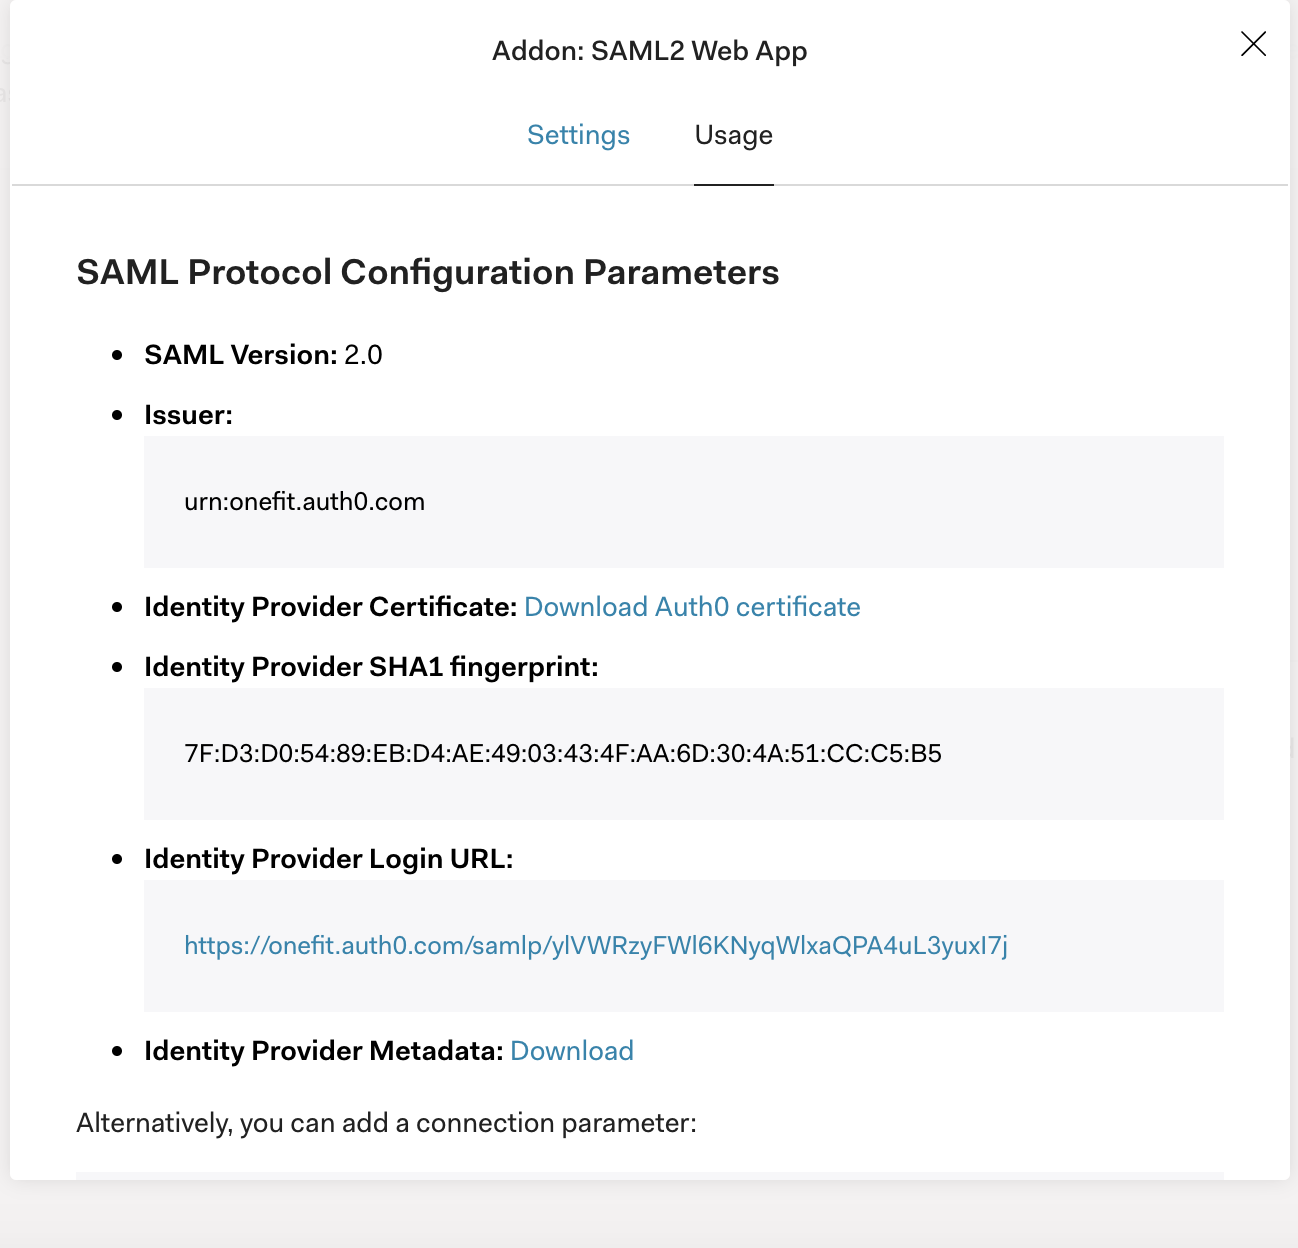Close the Addon: SAML2 Web App dialog
The height and width of the screenshot is (1248, 1298).
tap(1253, 44)
